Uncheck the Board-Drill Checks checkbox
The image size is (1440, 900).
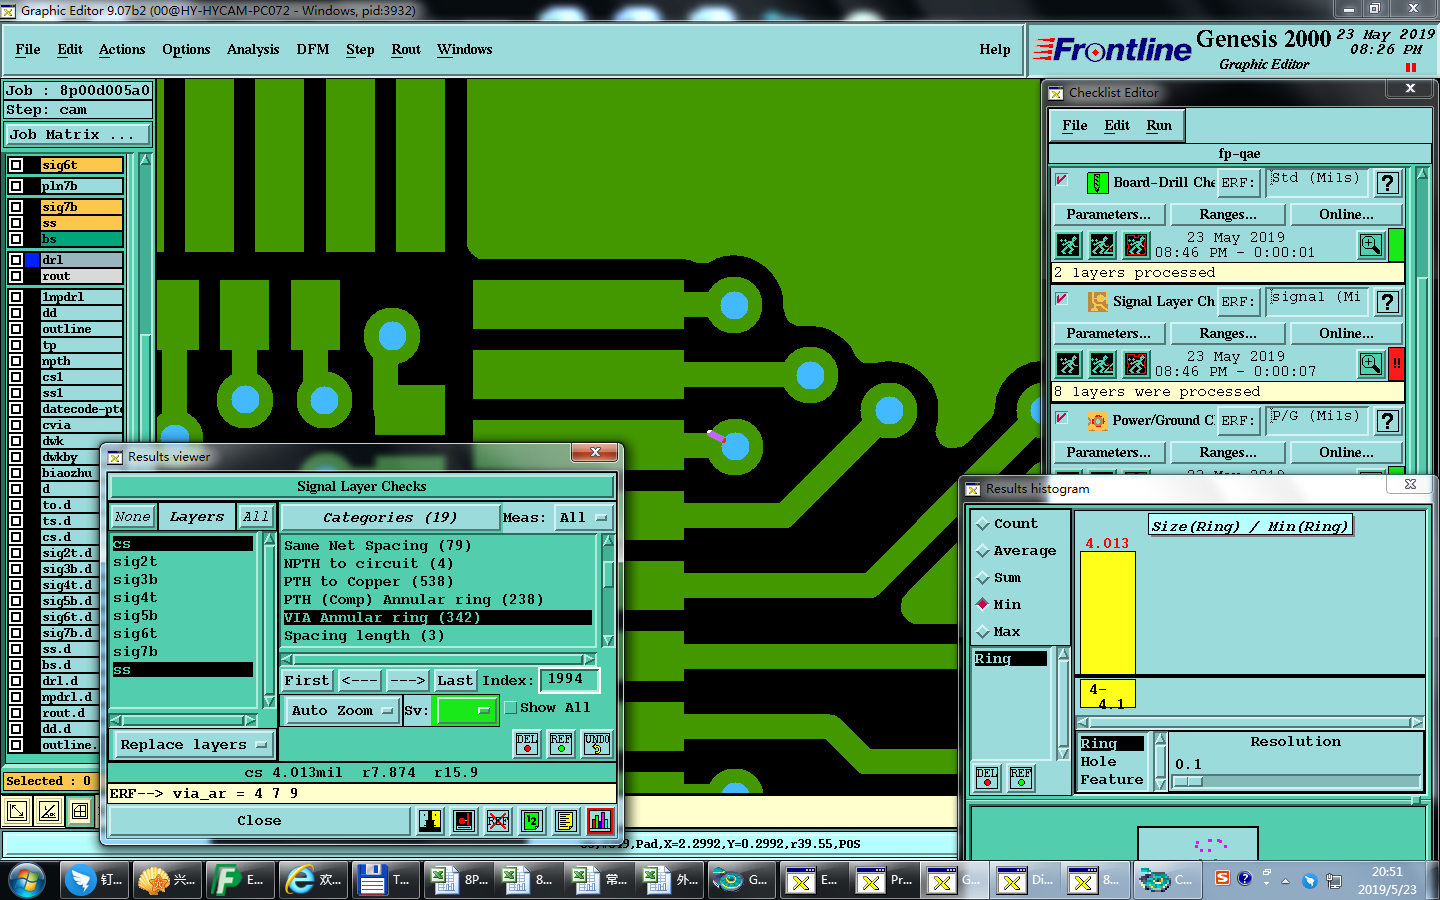[1062, 180]
